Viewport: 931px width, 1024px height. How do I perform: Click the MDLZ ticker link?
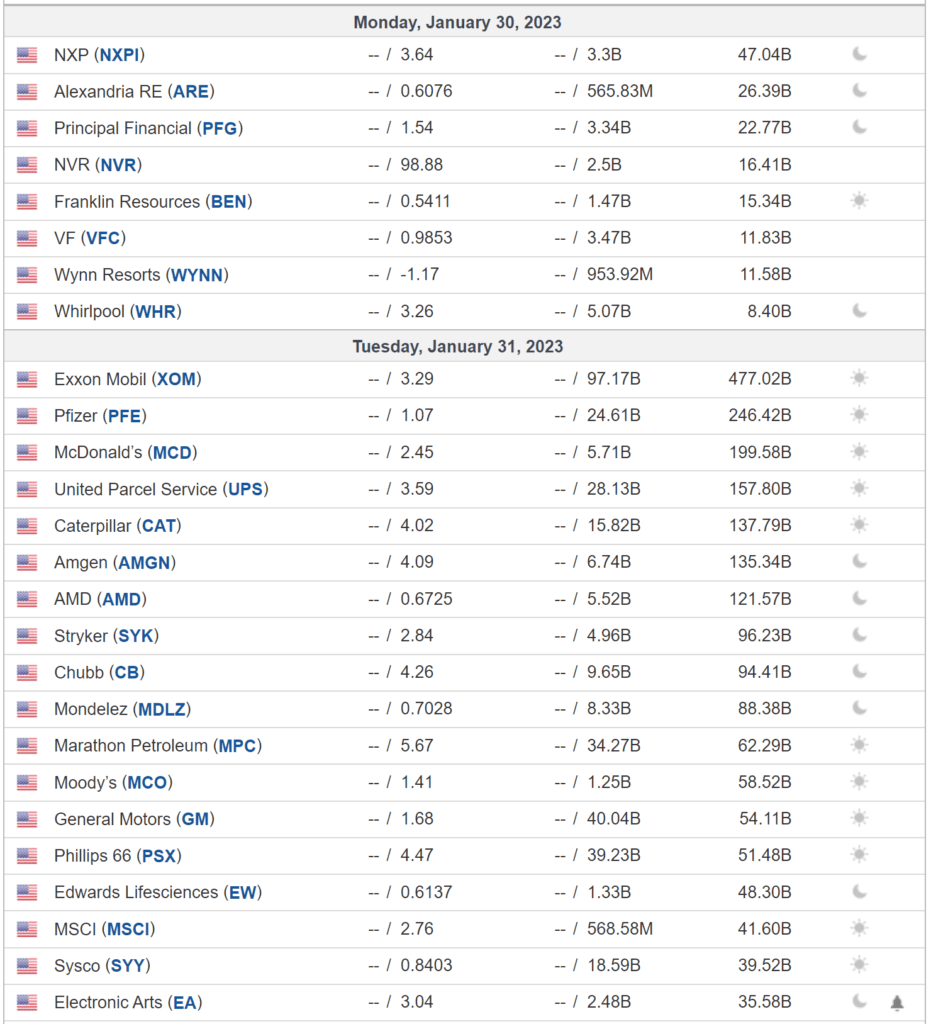click(162, 709)
